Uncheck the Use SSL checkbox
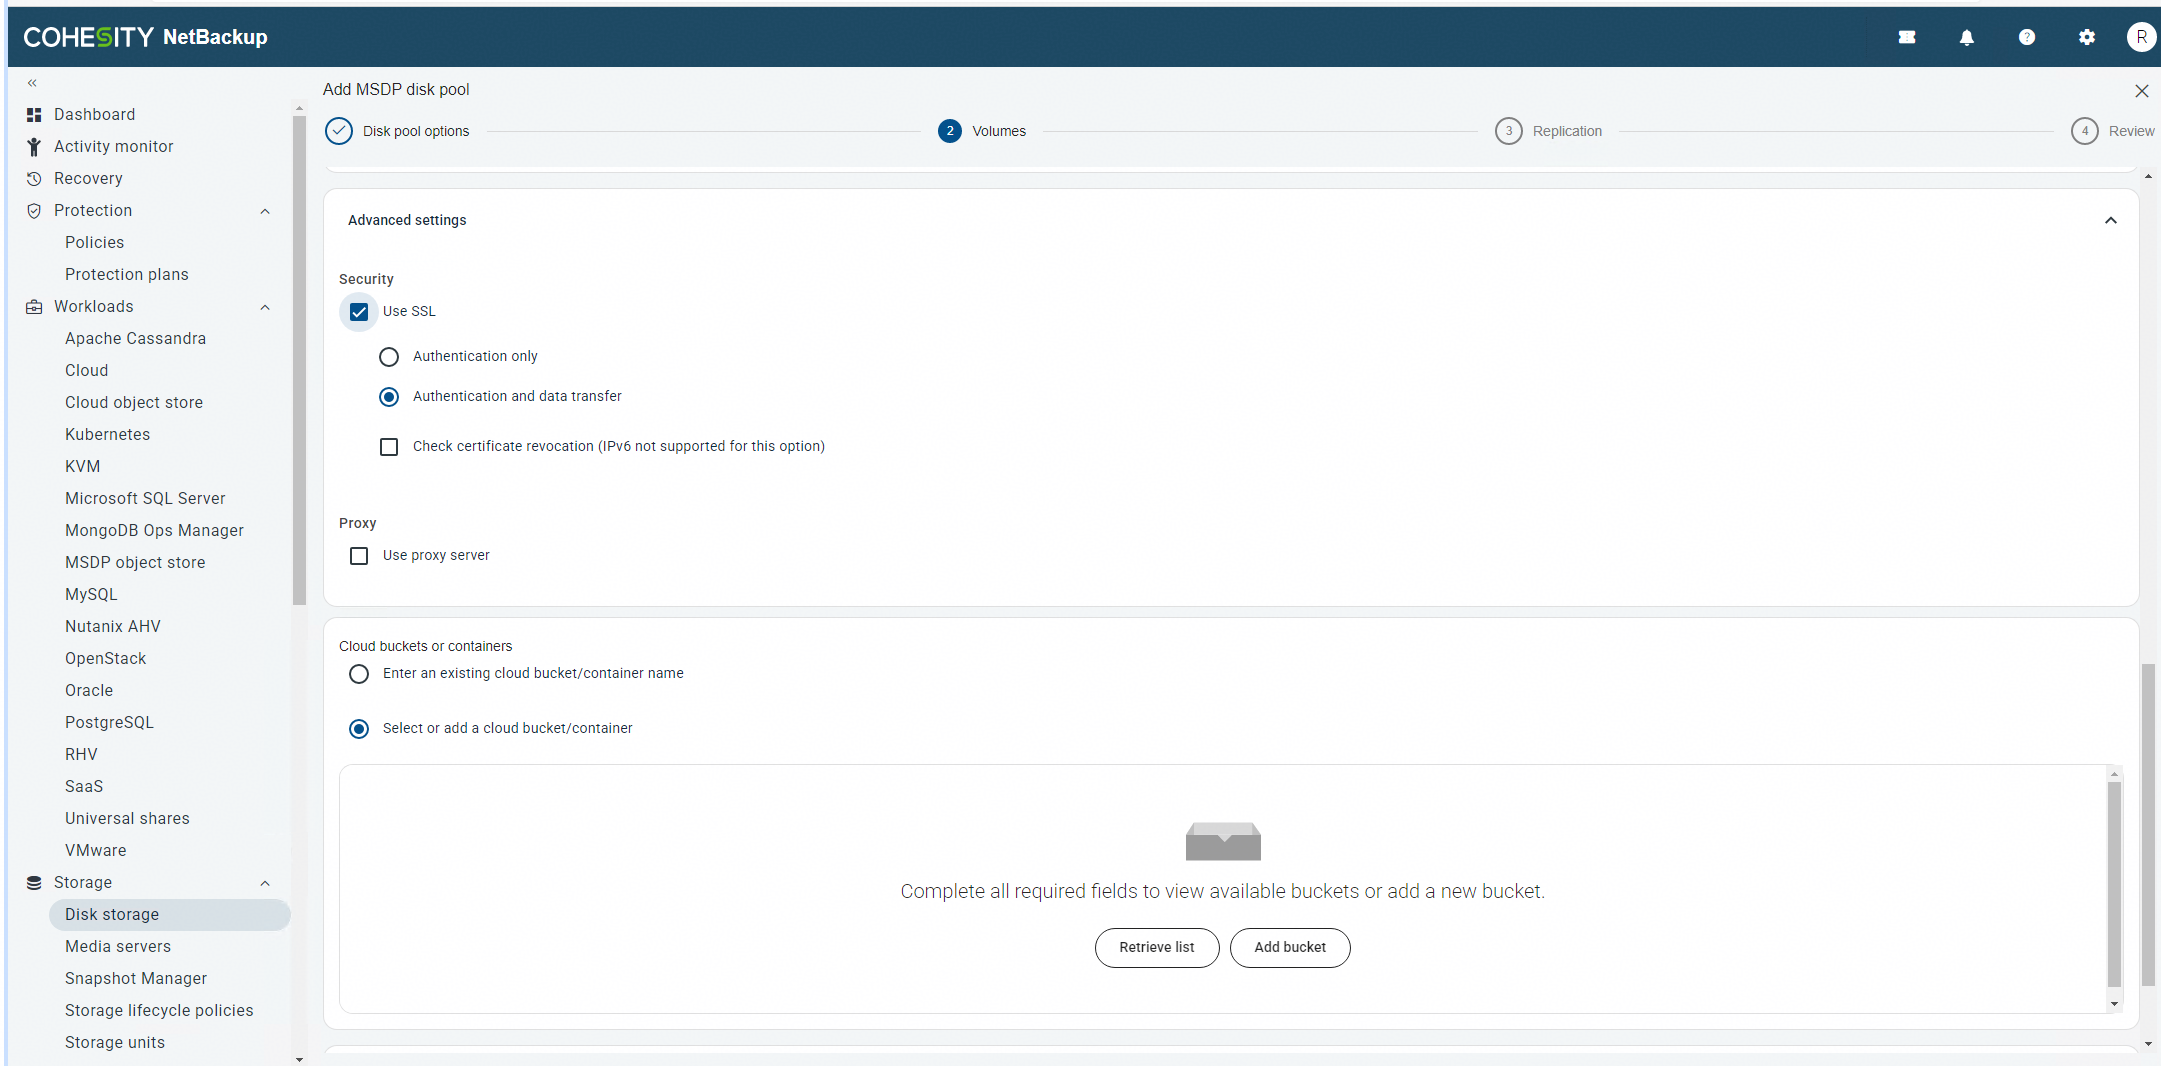This screenshot has height=1066, width=2161. click(359, 312)
